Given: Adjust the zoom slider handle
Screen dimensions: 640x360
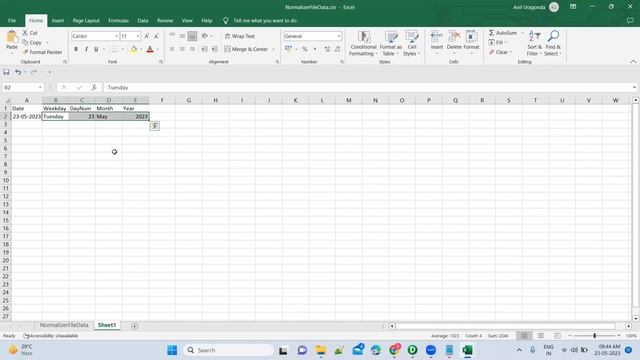Looking at the screenshot, I should 594,336.
